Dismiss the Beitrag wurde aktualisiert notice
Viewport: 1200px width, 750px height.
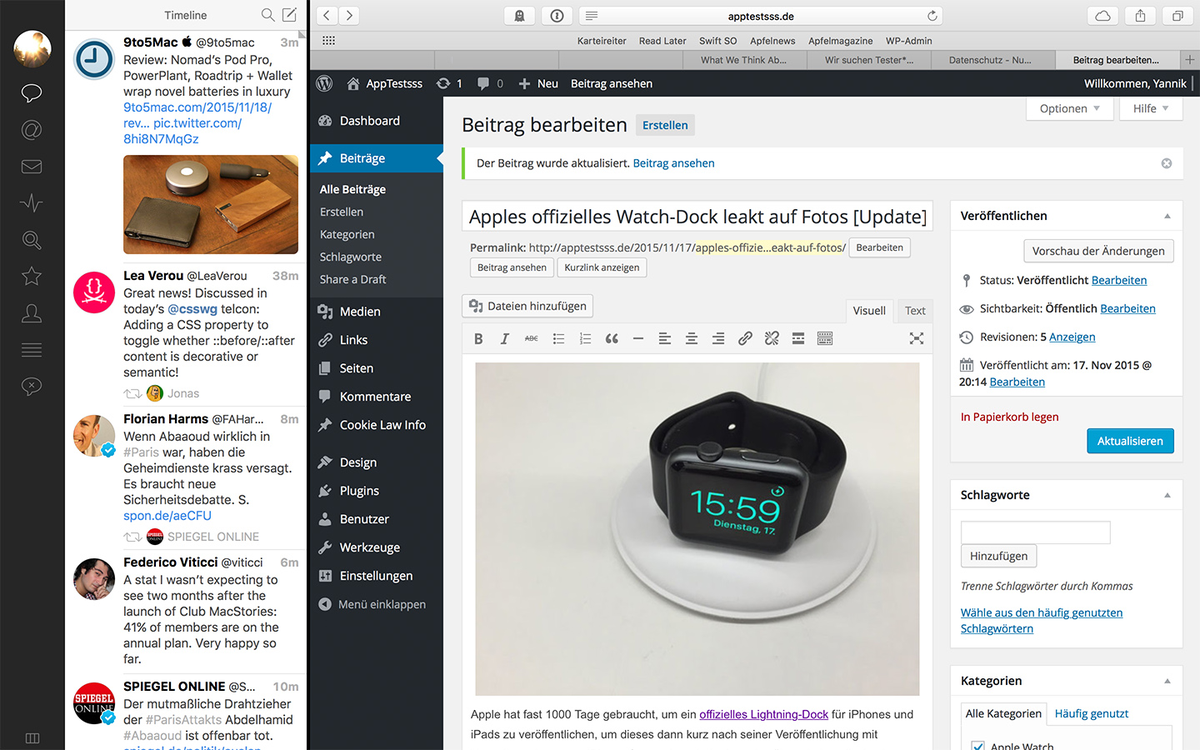[1166, 163]
